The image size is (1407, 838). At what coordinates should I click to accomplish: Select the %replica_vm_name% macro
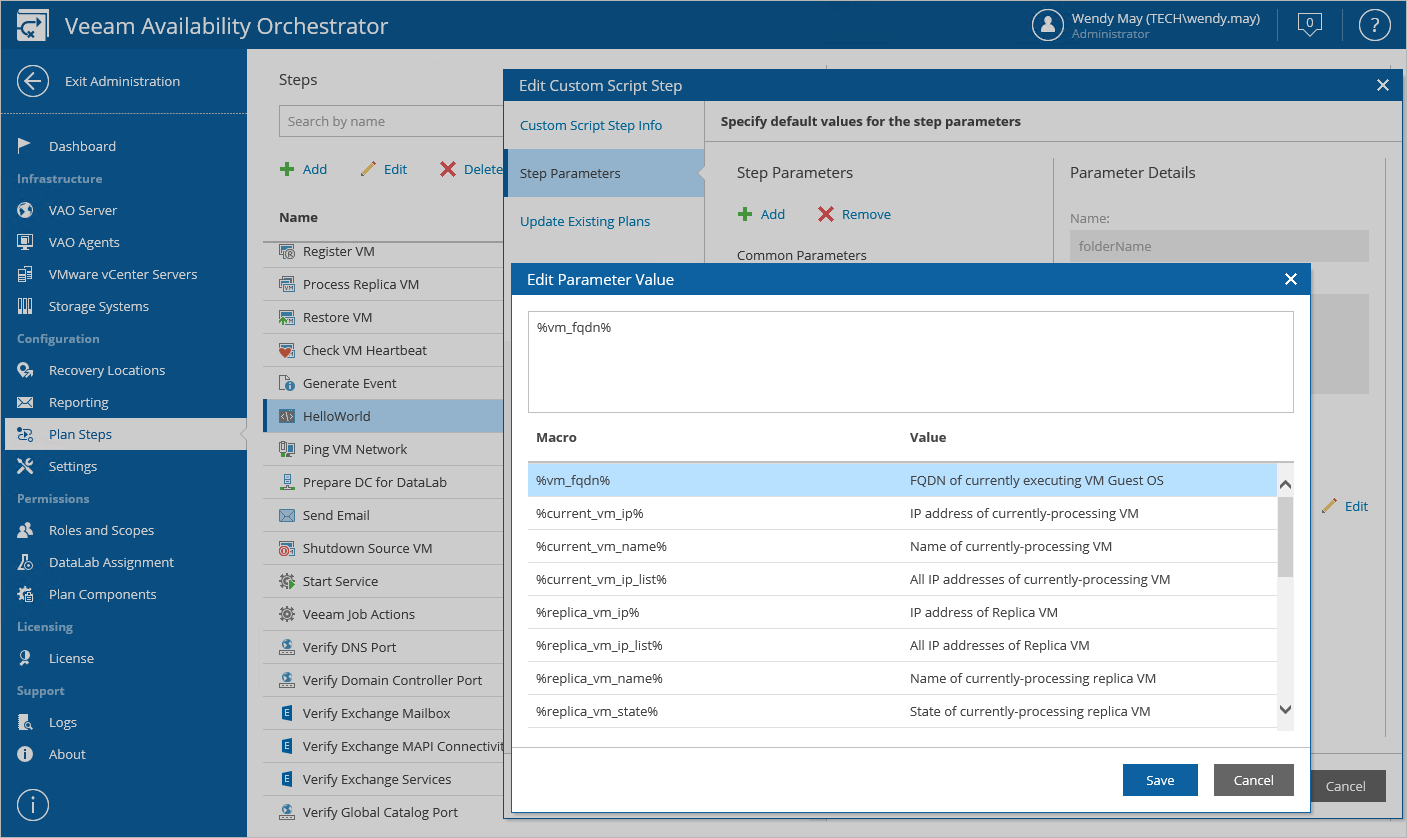[x=902, y=678]
